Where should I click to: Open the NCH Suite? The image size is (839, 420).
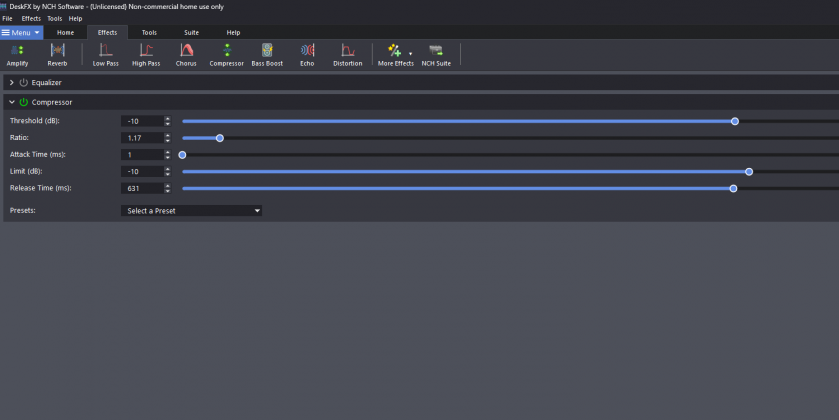pyautogui.click(x=436, y=55)
